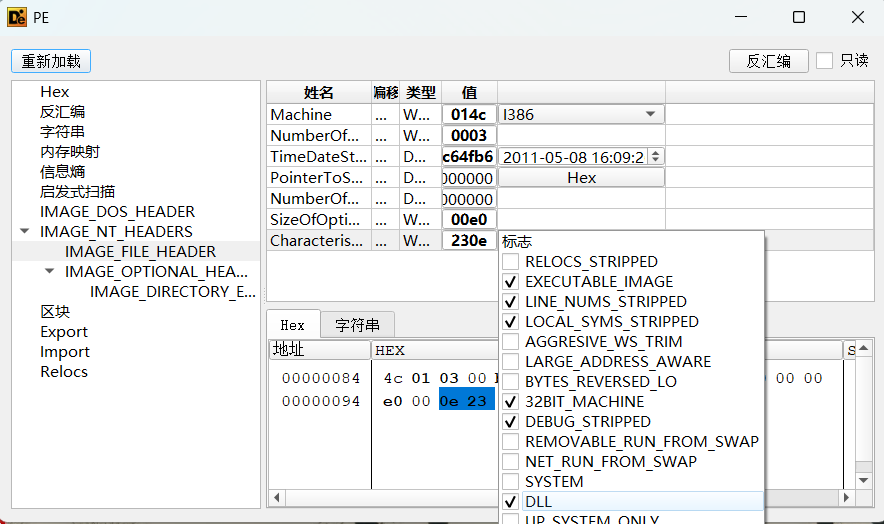This screenshot has width=884, height=524.
Task: Click the hex view vertical scrollbar down arrow
Action: (863, 481)
